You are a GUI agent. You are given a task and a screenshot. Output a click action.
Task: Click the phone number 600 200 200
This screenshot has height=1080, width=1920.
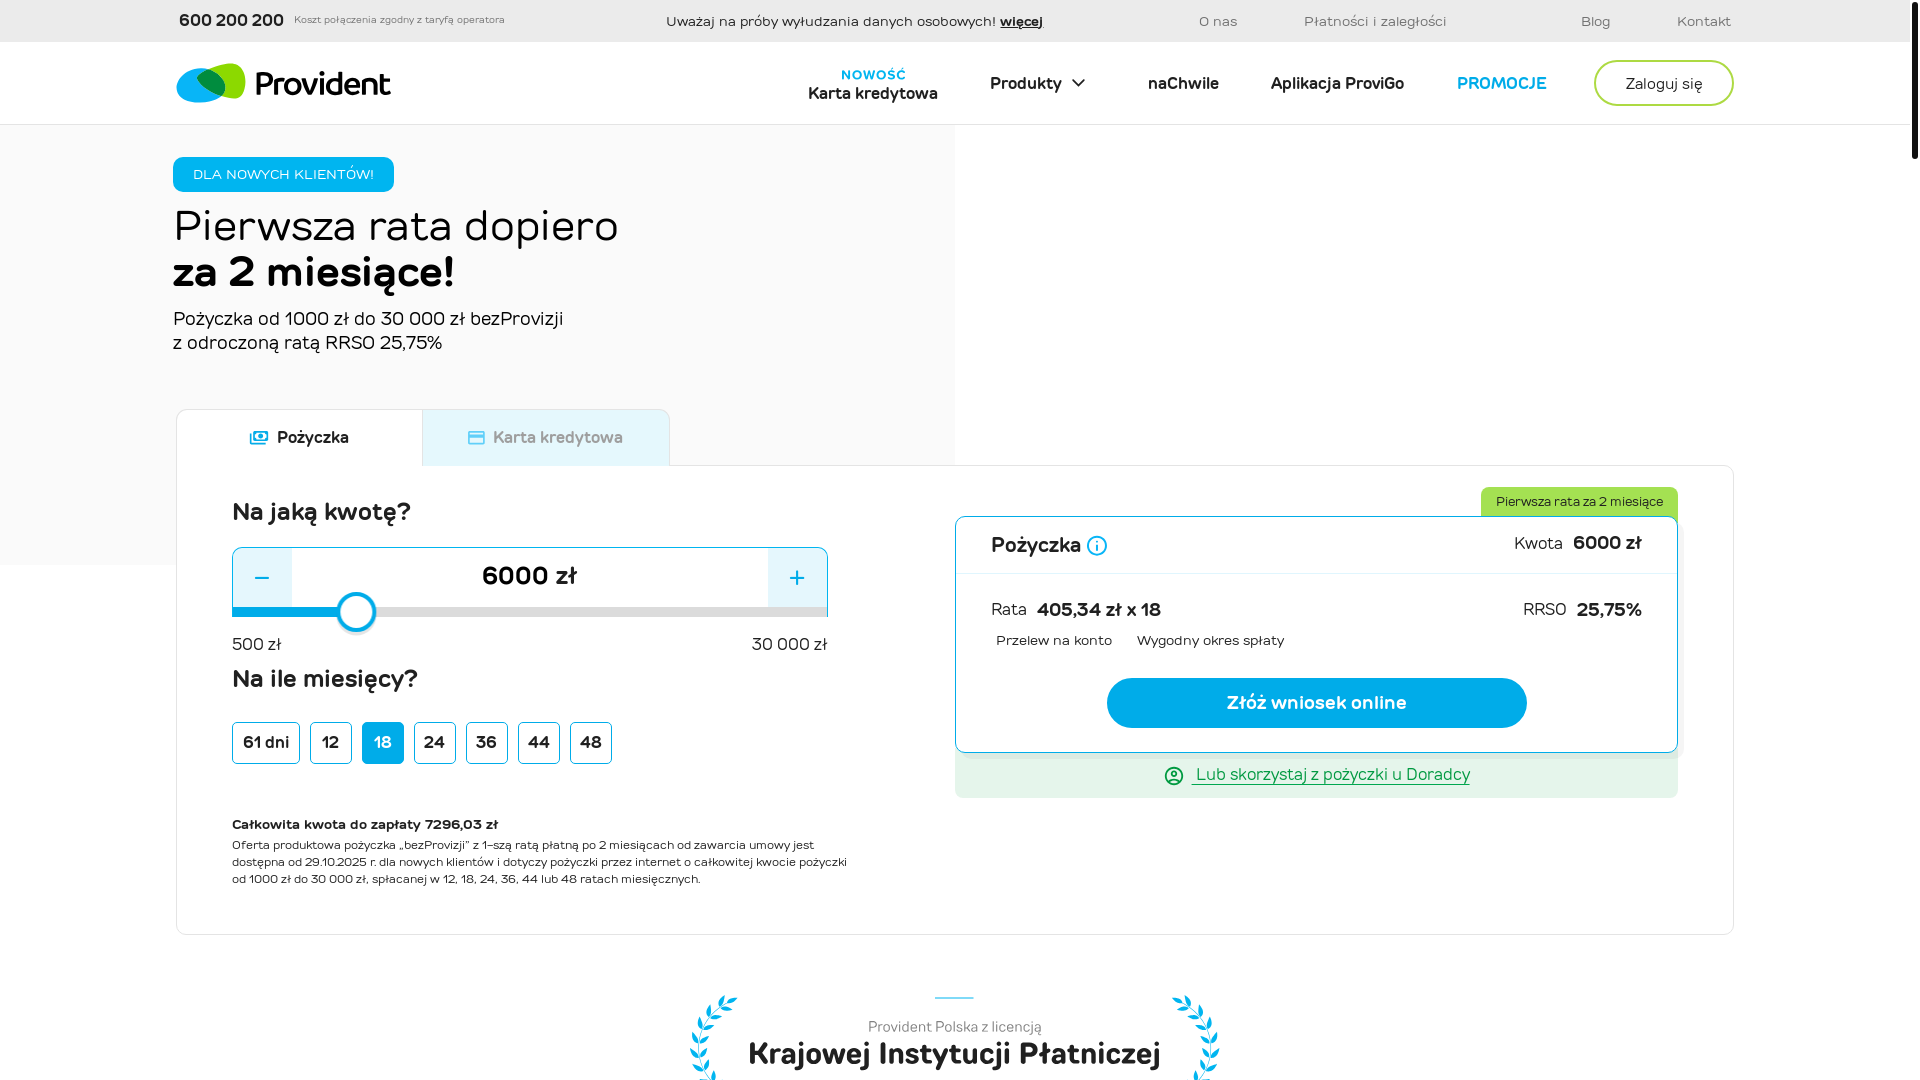[231, 21]
